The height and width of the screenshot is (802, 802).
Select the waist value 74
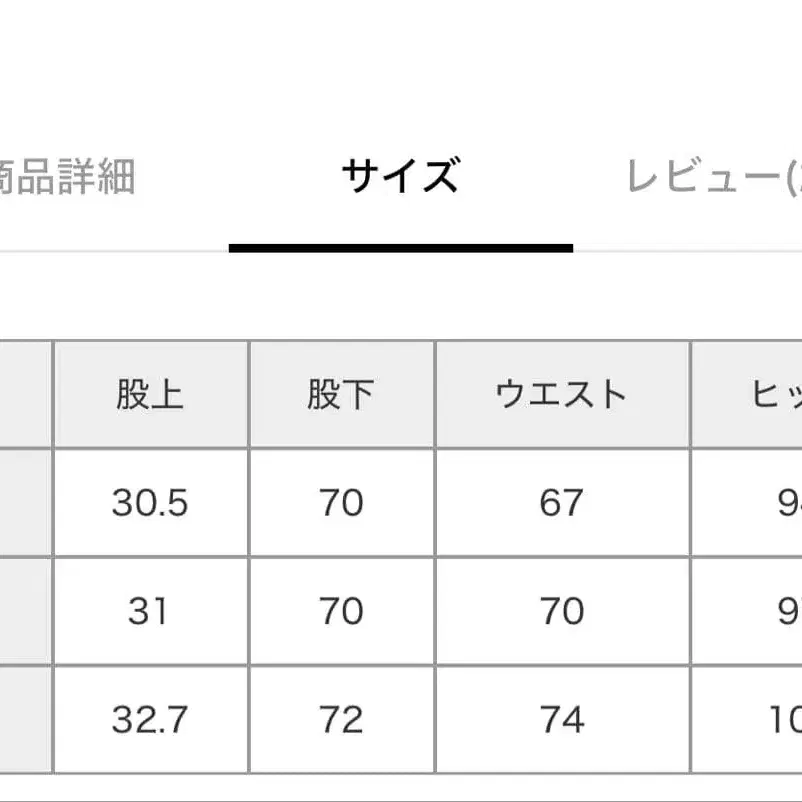[562, 718]
